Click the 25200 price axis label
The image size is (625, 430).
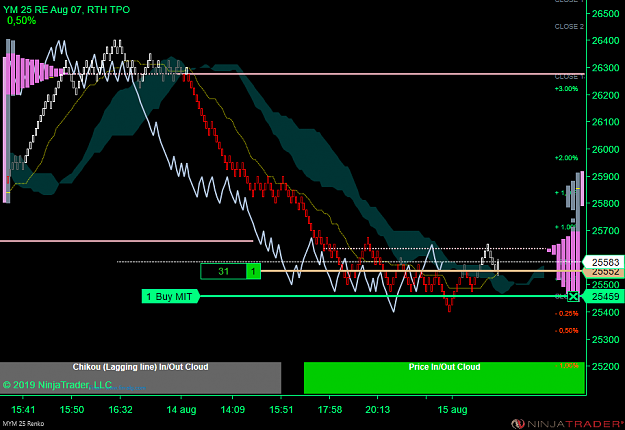pos(605,367)
